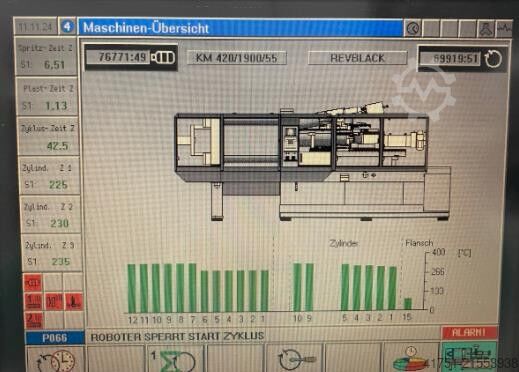Click the 11.11.24 date field

pos(35,27)
